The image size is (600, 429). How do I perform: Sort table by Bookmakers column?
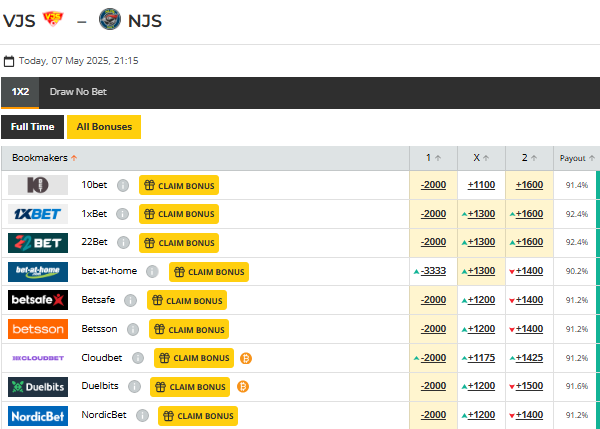click(44, 158)
